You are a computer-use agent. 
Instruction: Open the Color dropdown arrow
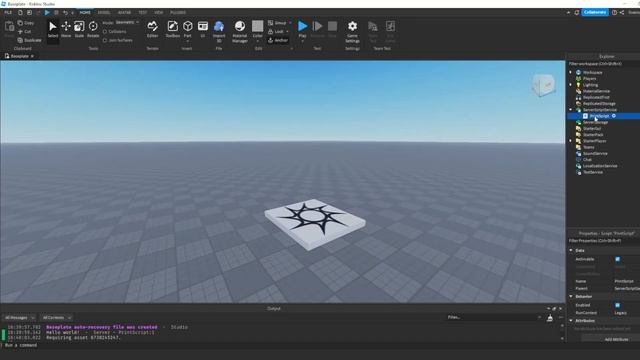tap(258, 41)
